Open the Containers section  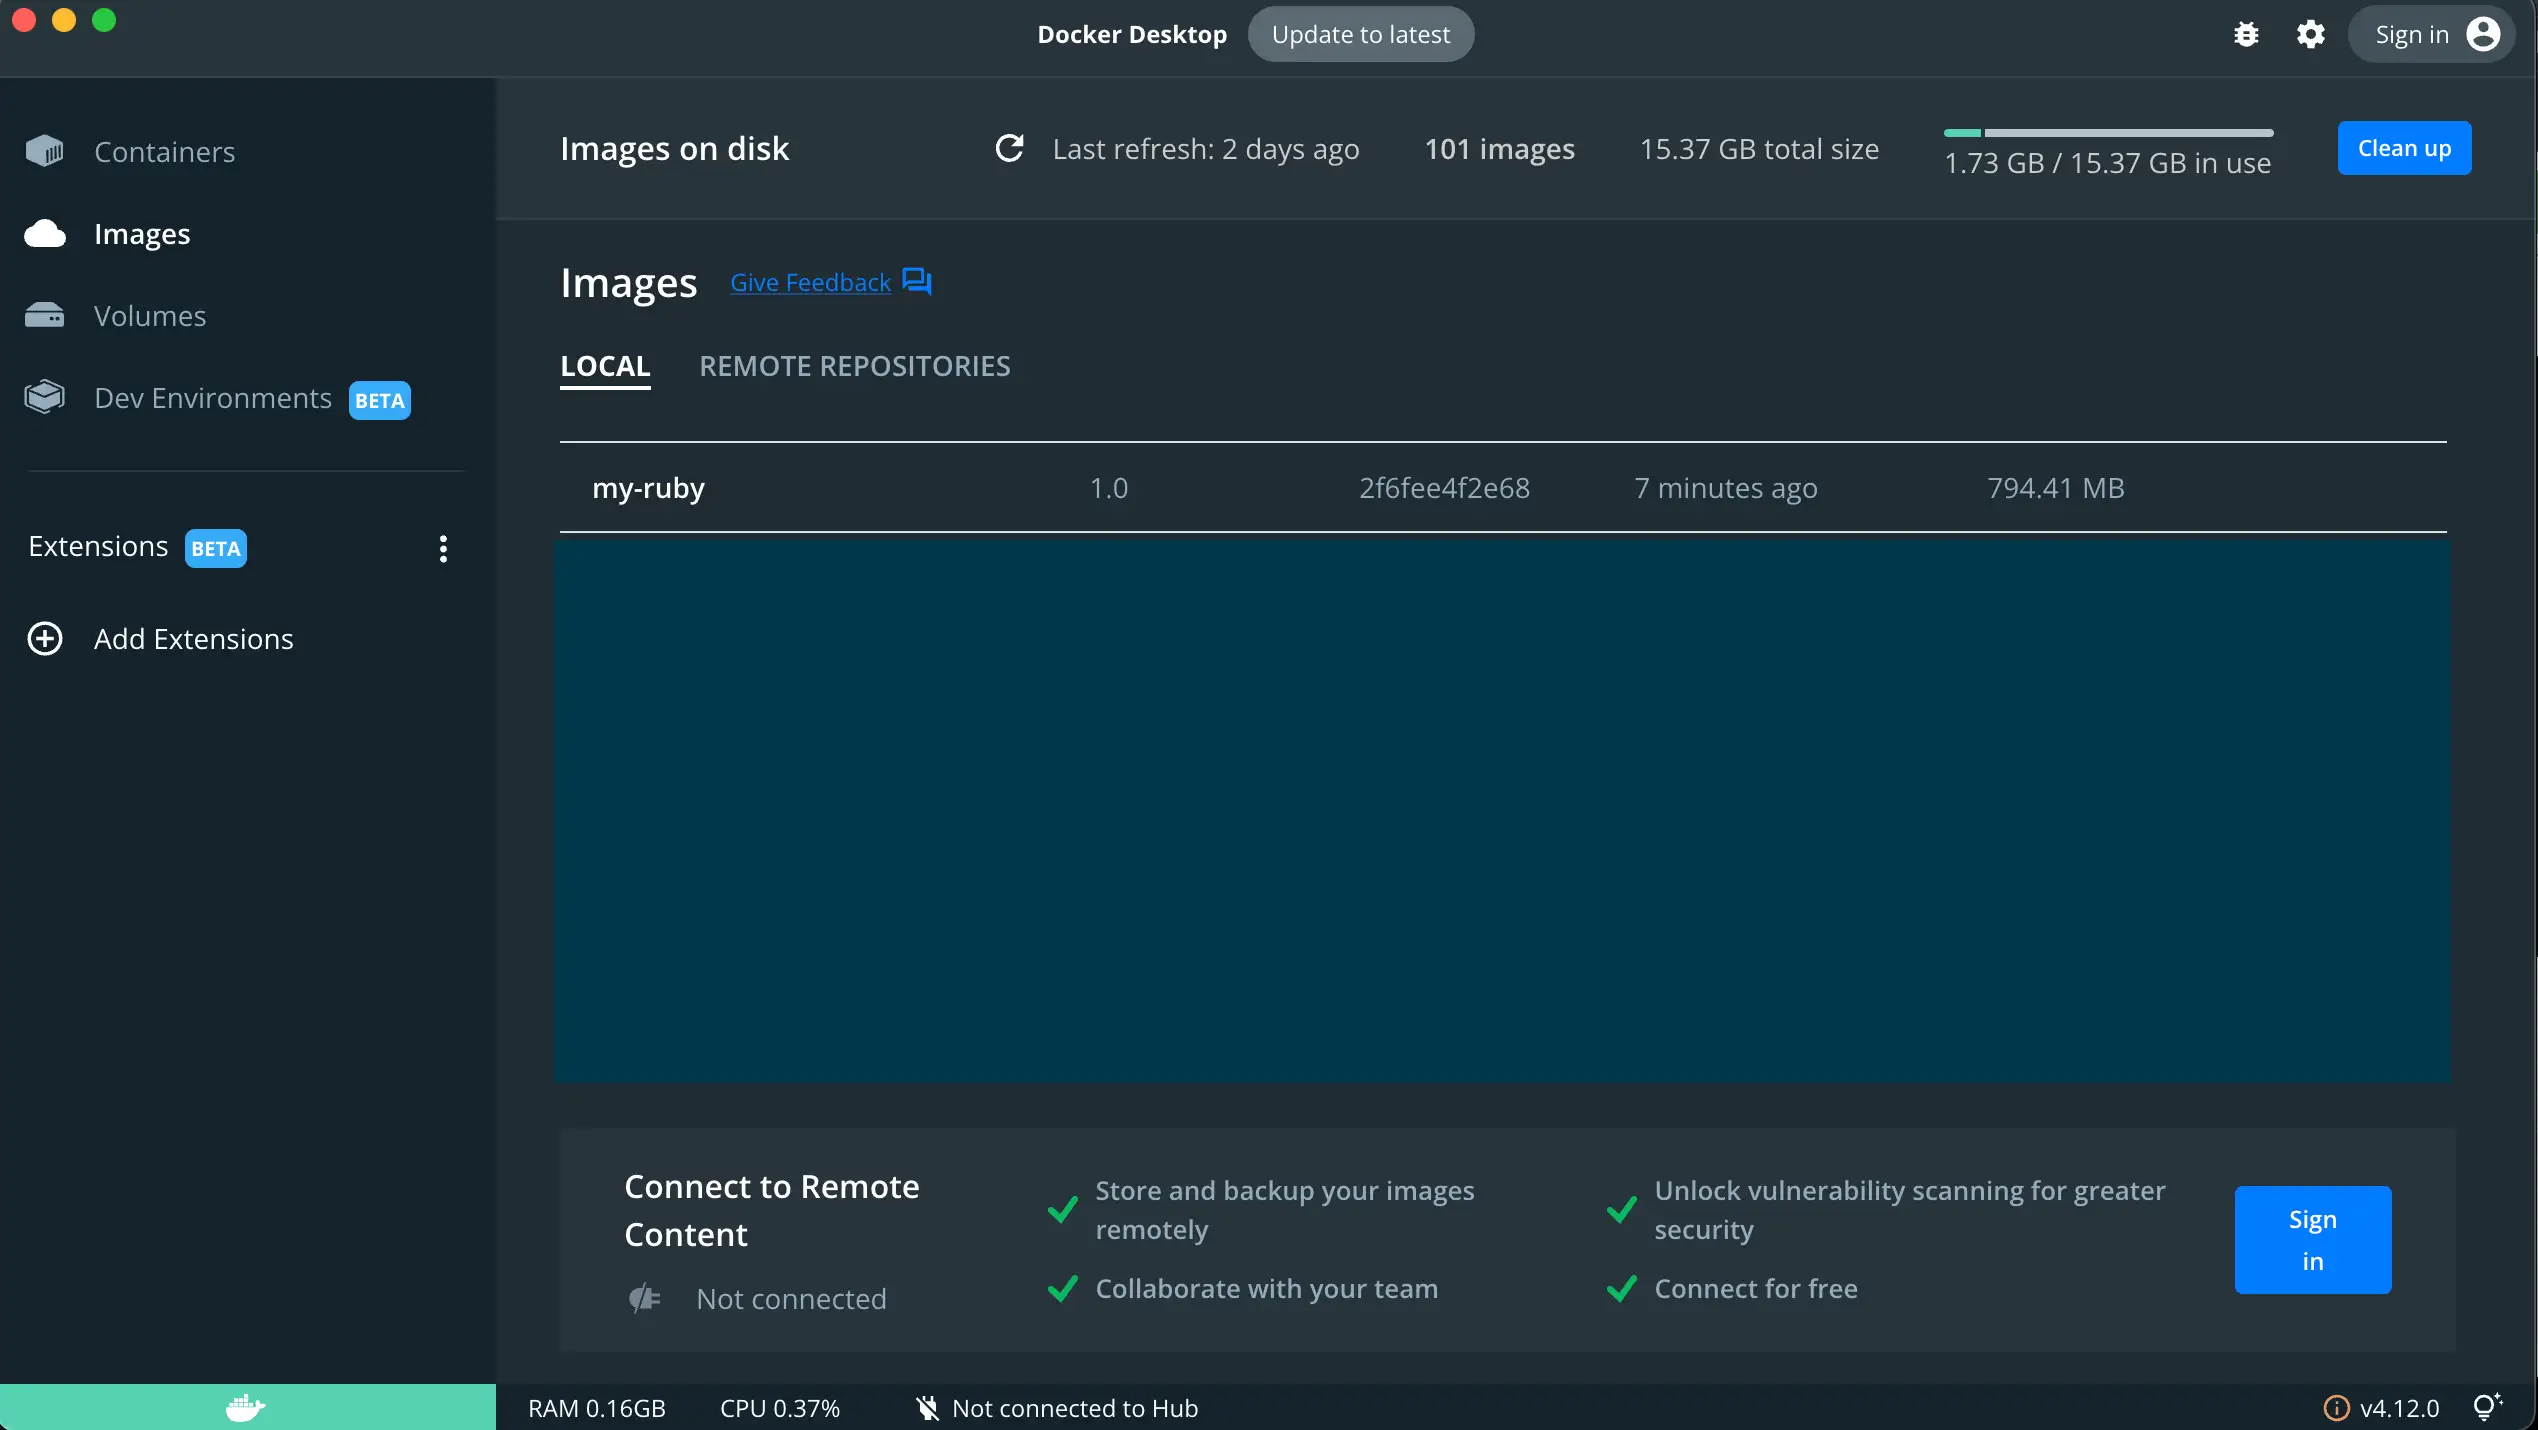coord(164,152)
